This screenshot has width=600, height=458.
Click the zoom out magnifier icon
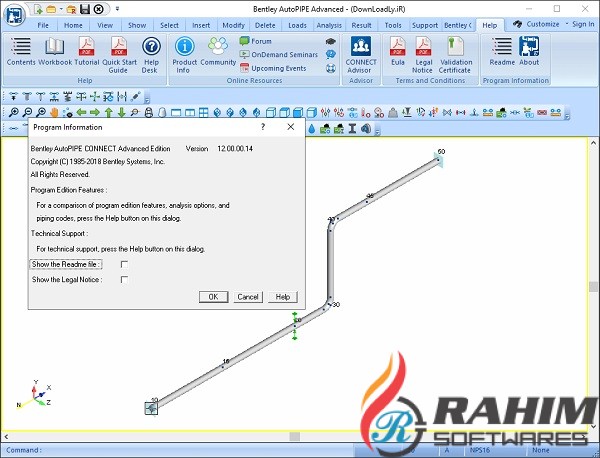tap(27, 112)
